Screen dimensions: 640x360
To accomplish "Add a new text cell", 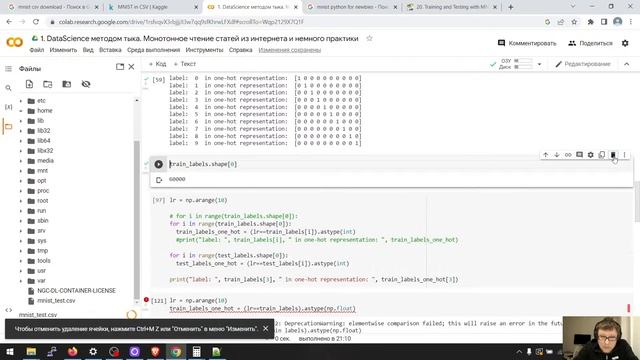I will click(185, 64).
